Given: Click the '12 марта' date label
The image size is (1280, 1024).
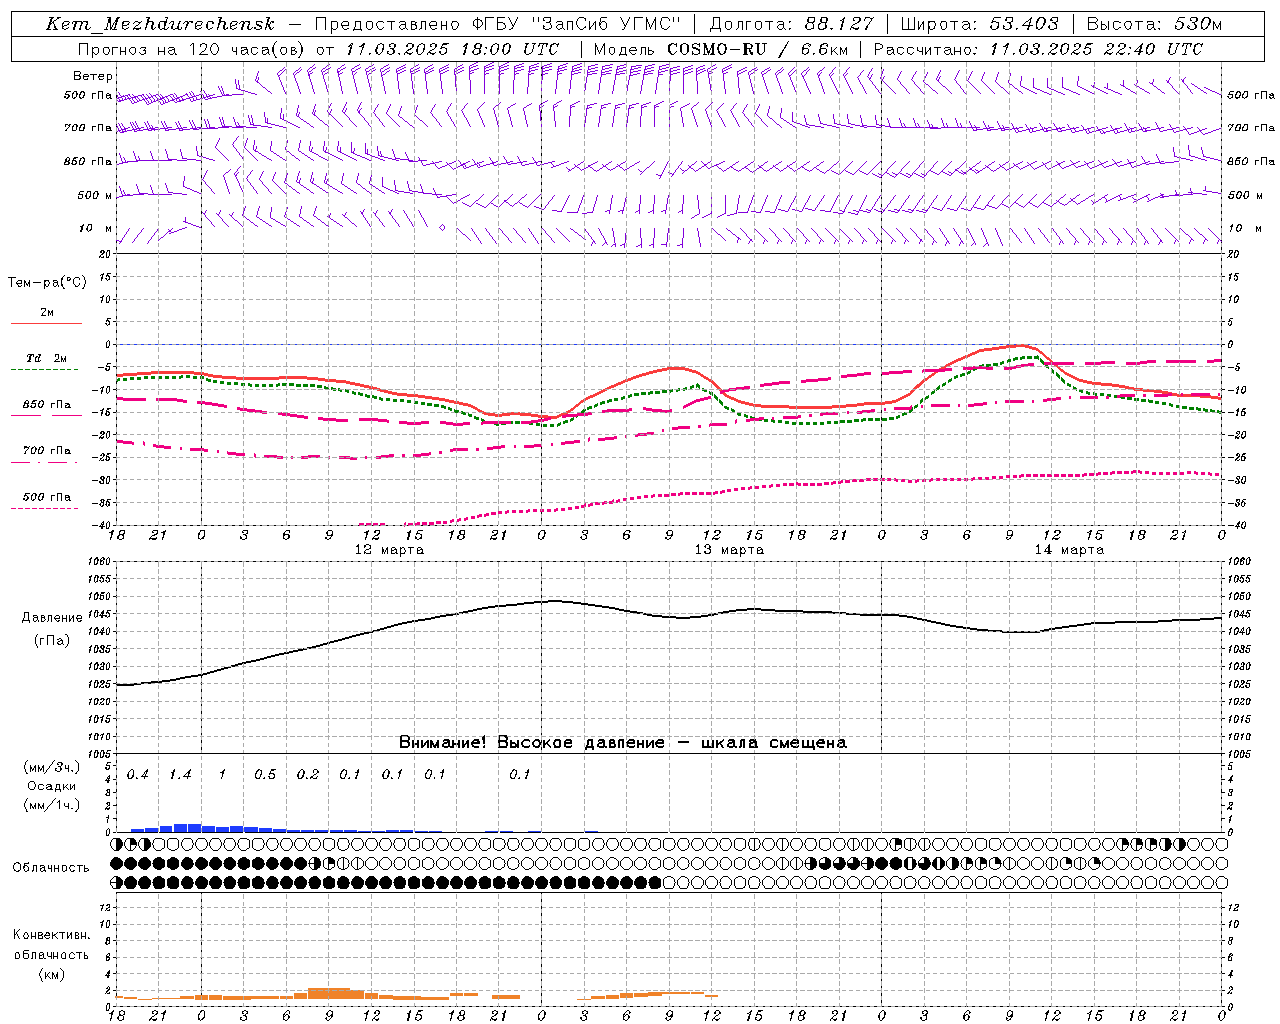Looking at the screenshot, I should pos(390,550).
